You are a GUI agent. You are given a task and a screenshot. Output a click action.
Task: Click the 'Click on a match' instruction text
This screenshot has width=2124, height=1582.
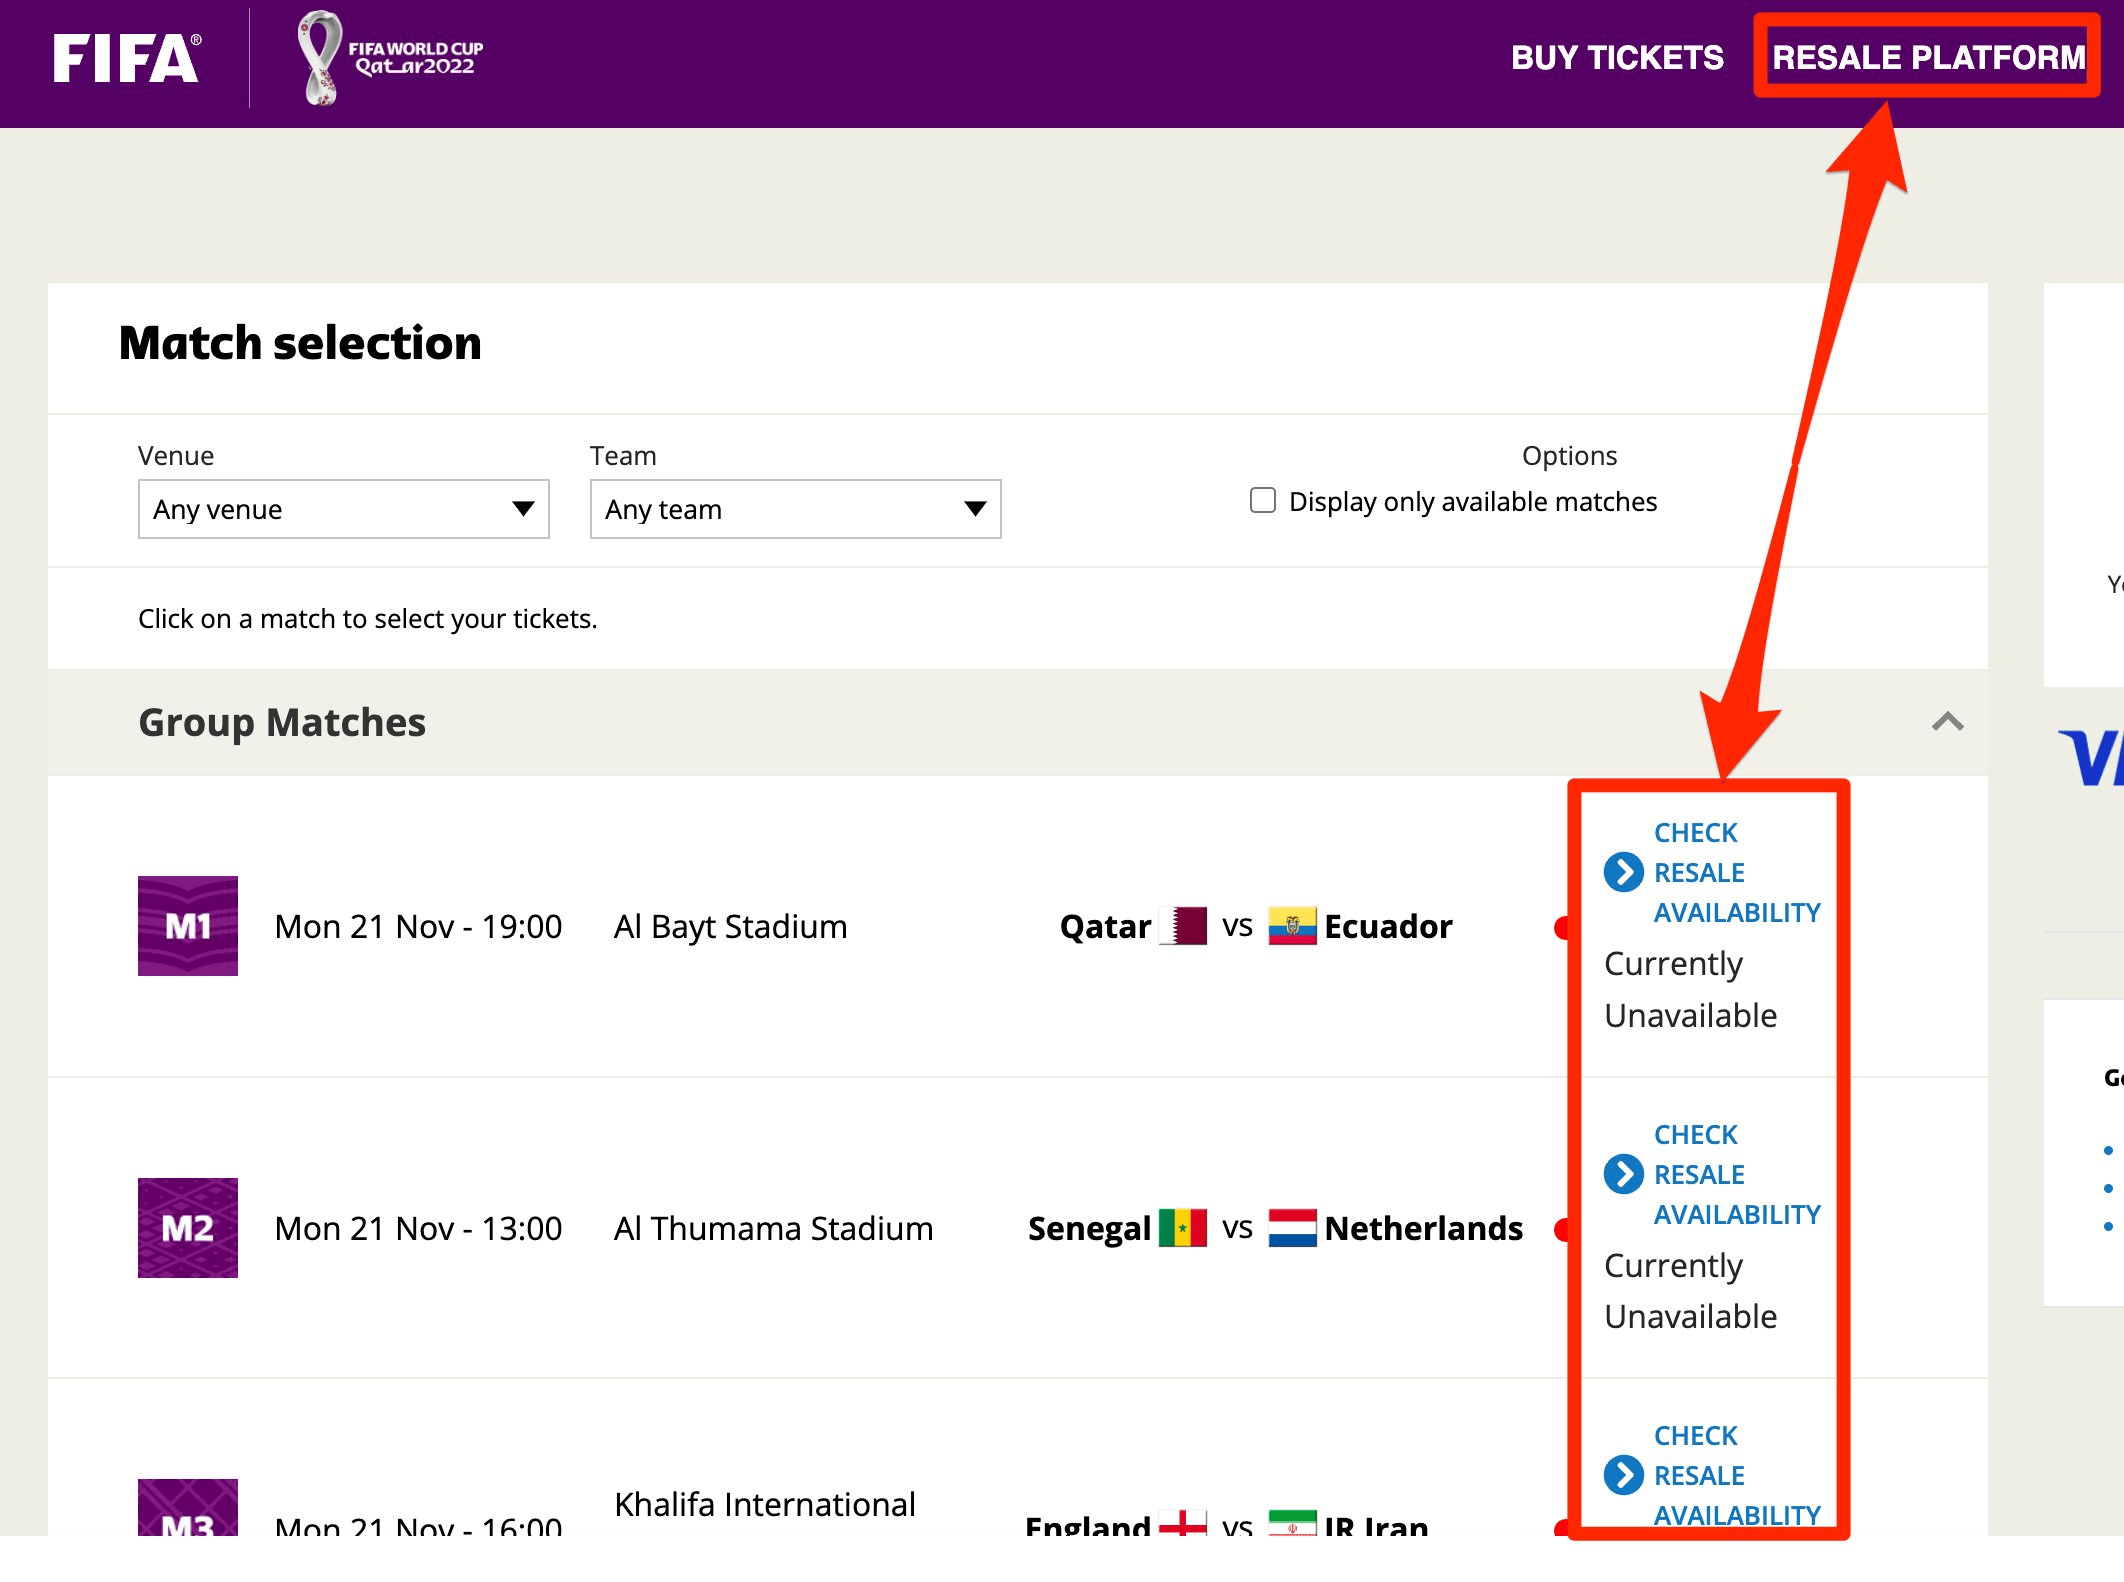367,619
